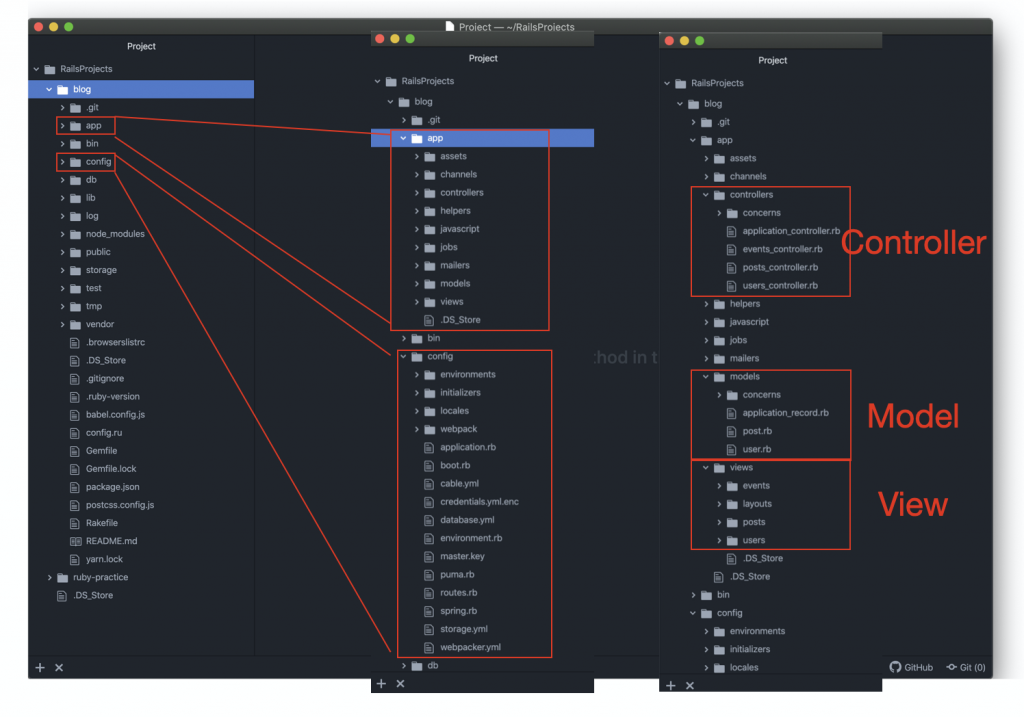Image resolution: width=1024 pixels, height=717 pixels.
Task: Select the posts folder under views
Action: click(754, 522)
